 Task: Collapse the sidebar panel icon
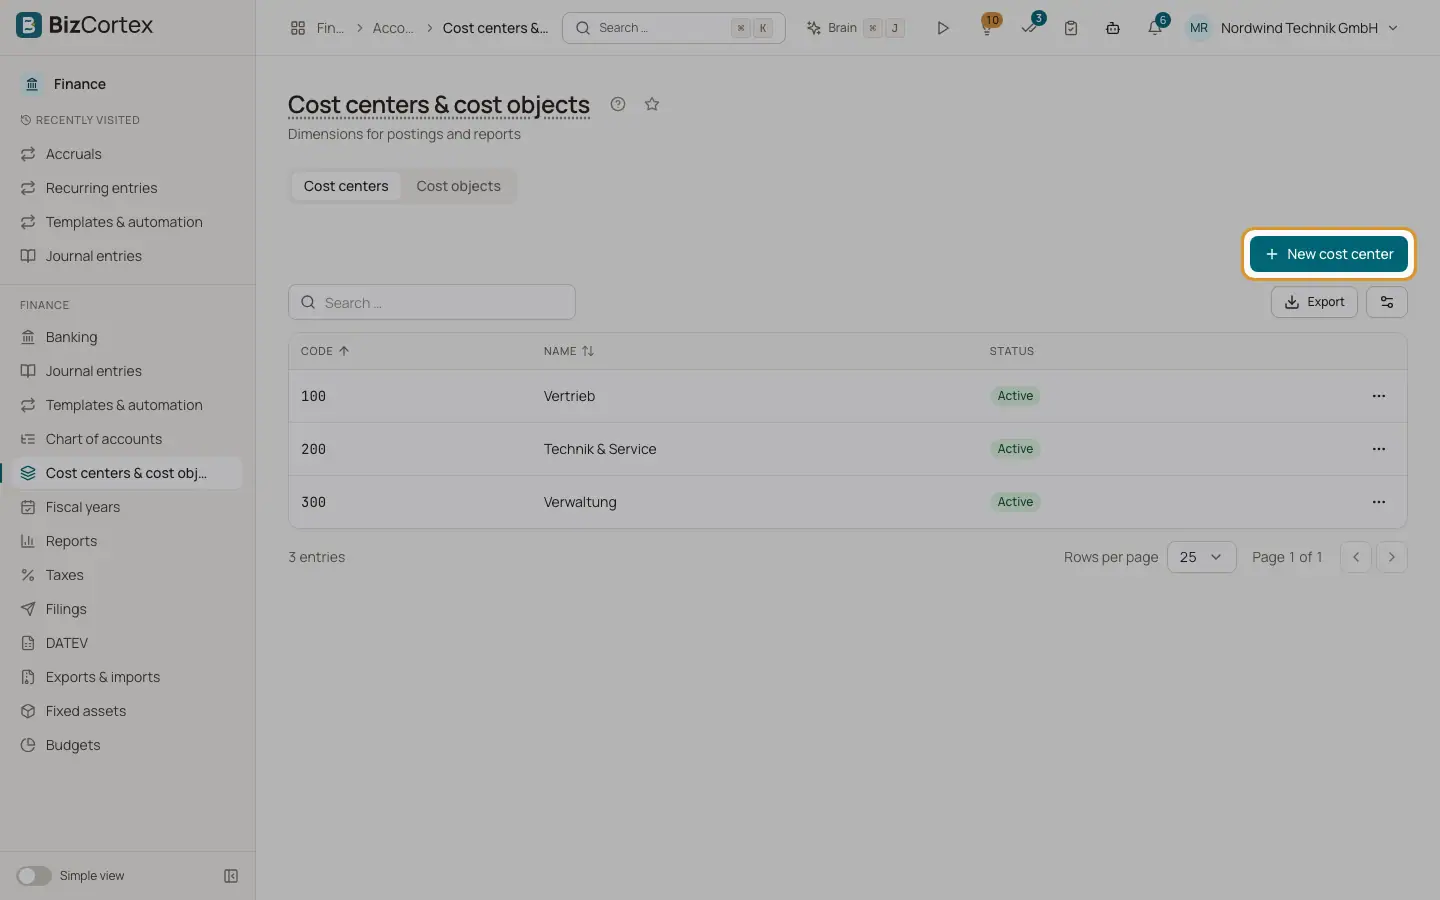click(x=231, y=876)
